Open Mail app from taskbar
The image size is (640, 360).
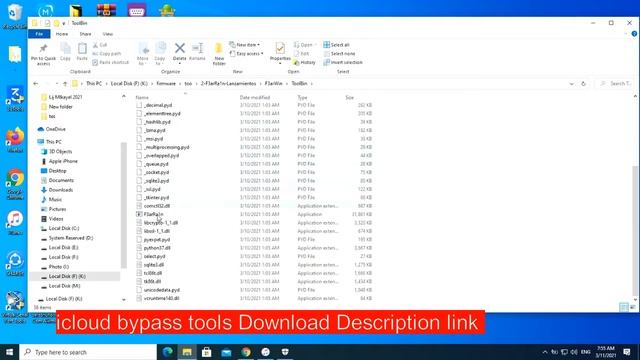pos(226,352)
